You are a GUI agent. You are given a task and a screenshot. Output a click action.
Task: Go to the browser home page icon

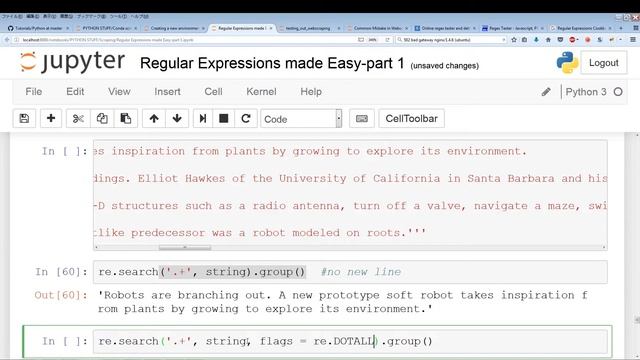click(548, 40)
